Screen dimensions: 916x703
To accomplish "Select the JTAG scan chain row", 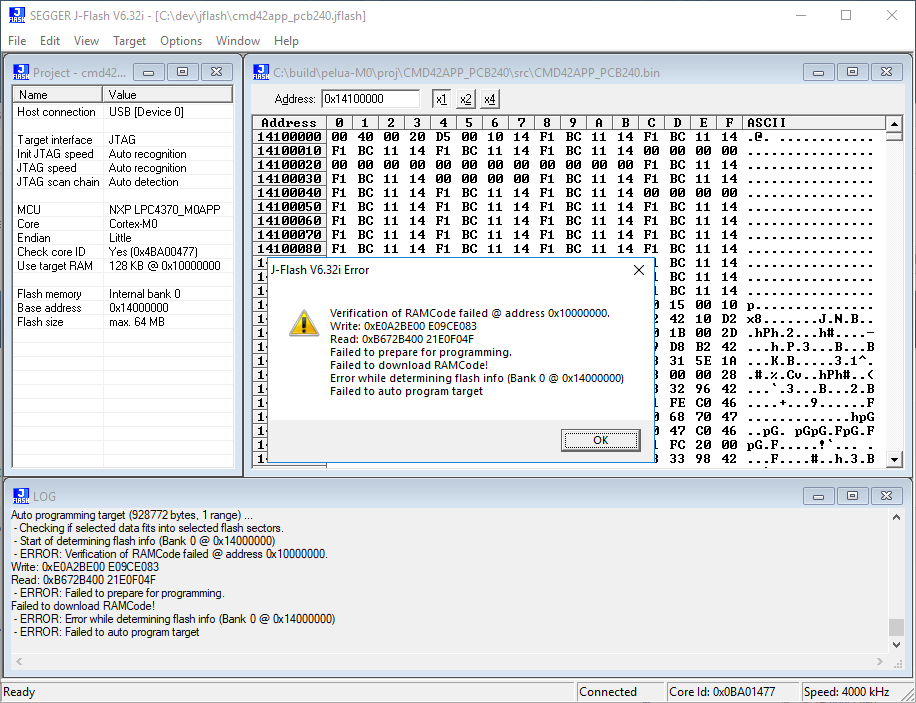I will click(x=123, y=182).
